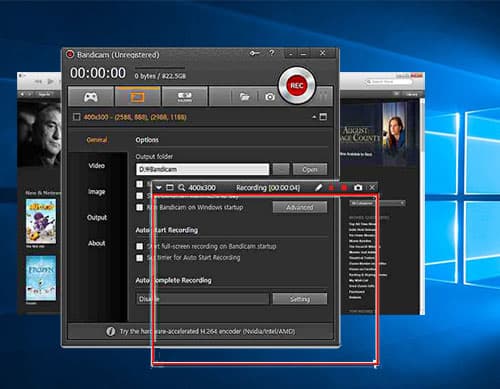
Task: Select Device Recording mode HDMI icon
Action: click(x=184, y=97)
